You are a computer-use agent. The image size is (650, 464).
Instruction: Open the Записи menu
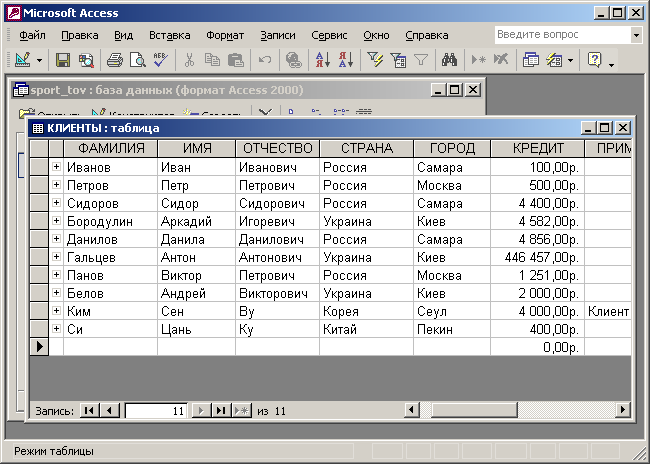point(278,36)
